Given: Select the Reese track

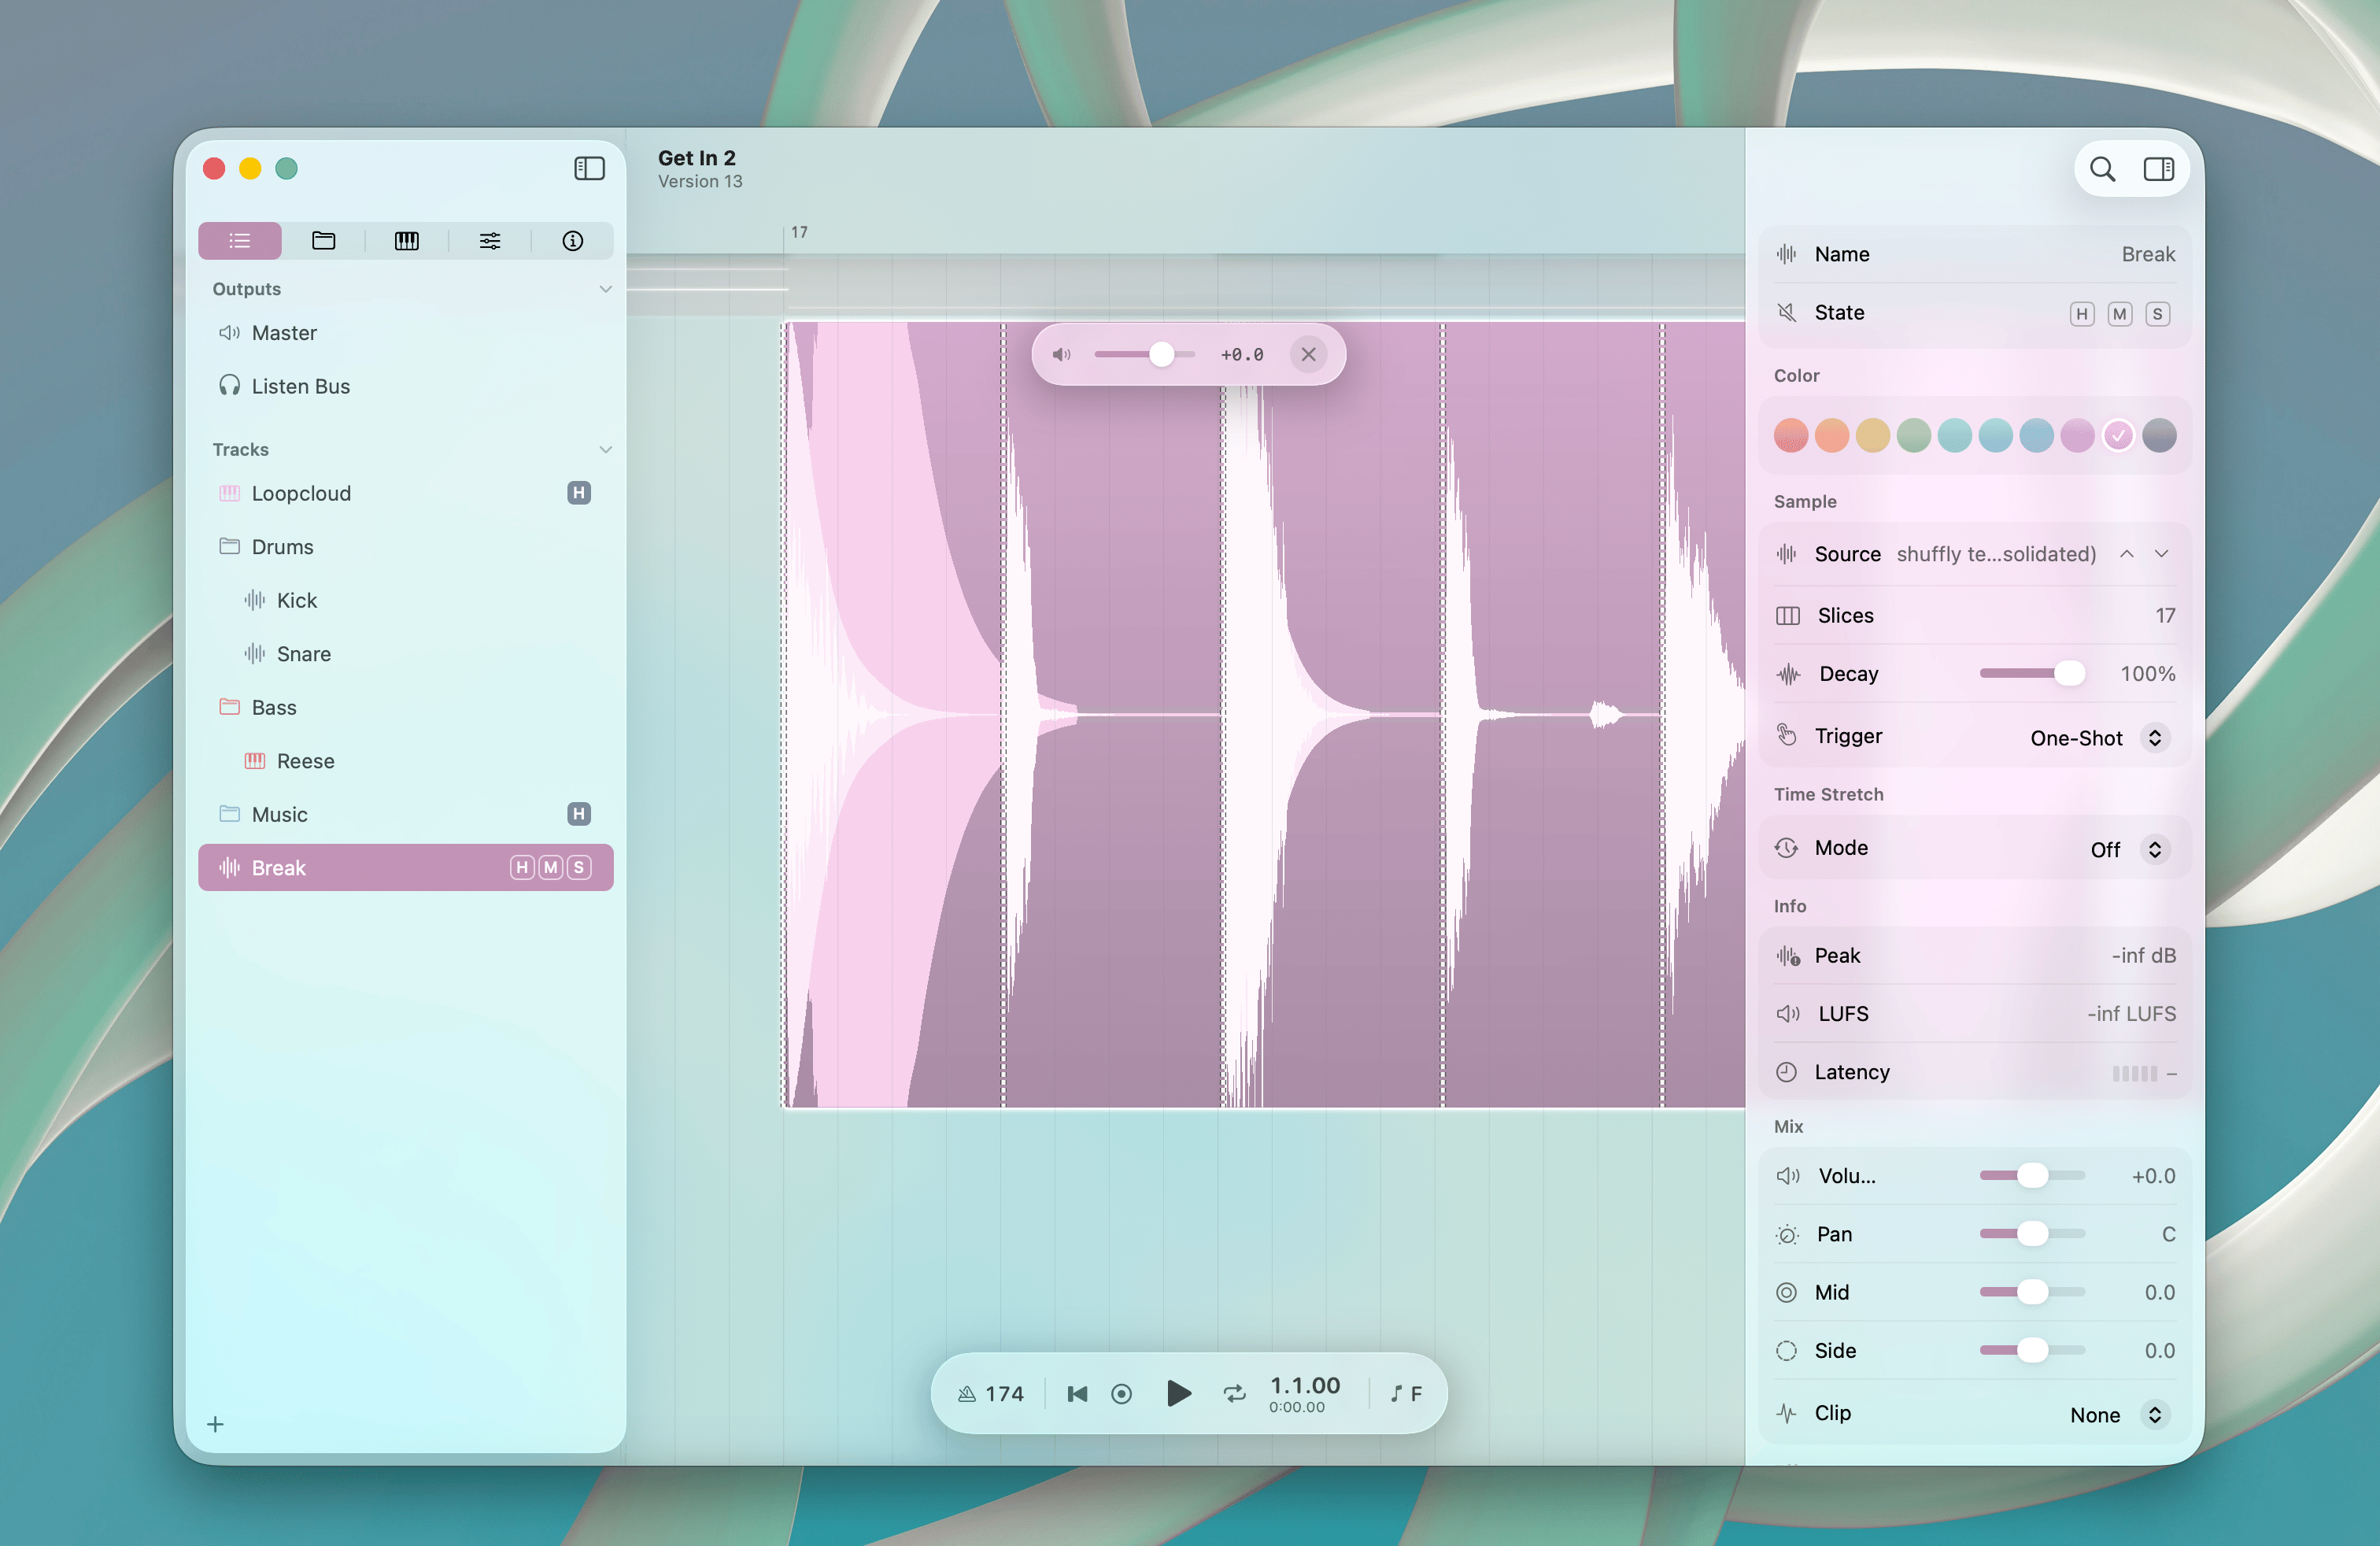Looking at the screenshot, I should pyautogui.click(x=406, y=761).
